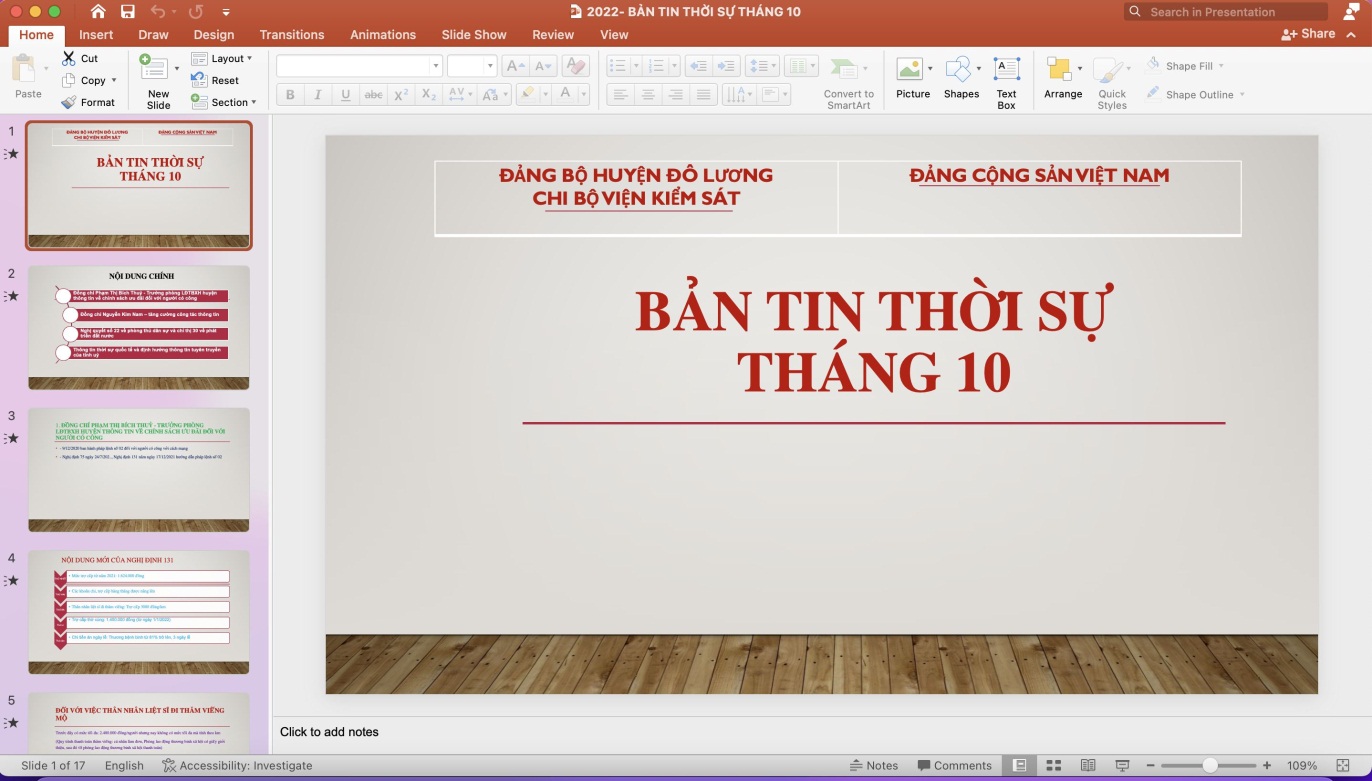Toggle Subscript formatting
The image size is (1372, 781).
(429, 95)
